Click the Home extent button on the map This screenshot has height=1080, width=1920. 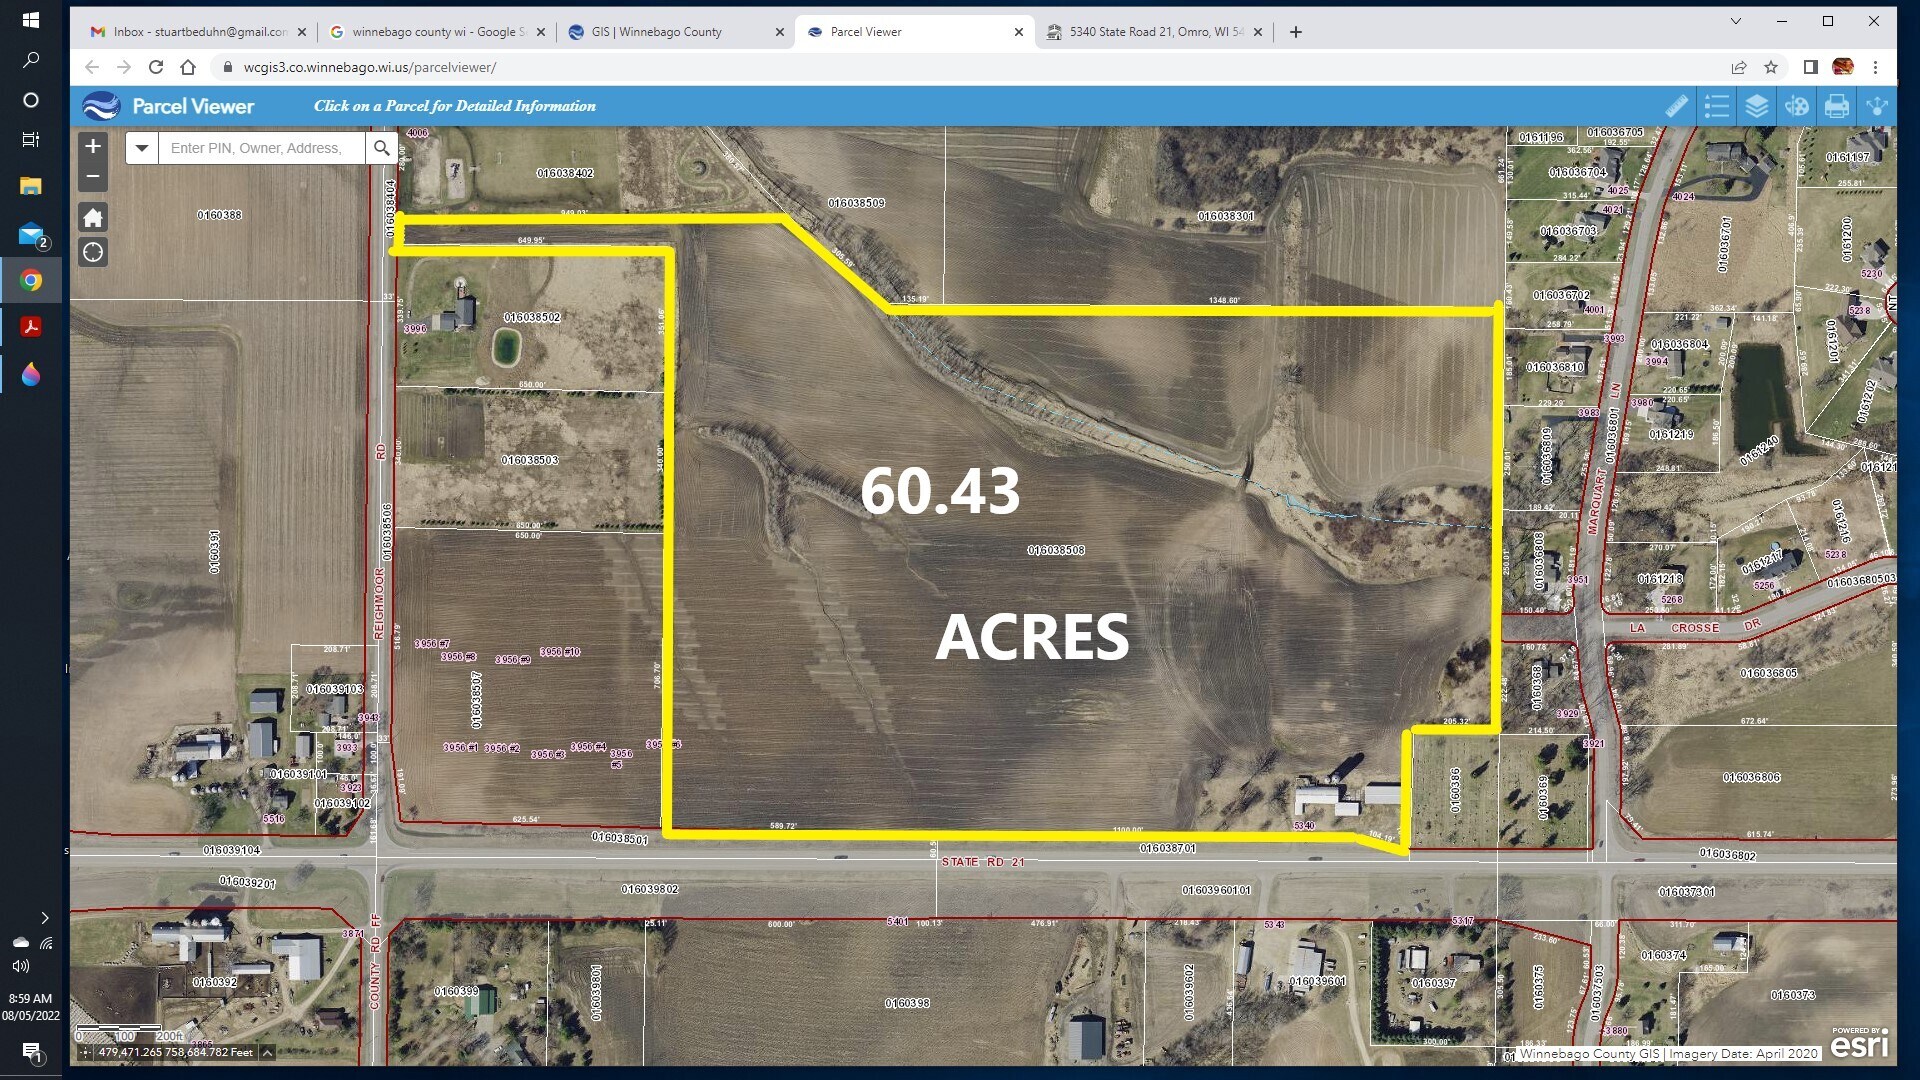tap(92, 216)
